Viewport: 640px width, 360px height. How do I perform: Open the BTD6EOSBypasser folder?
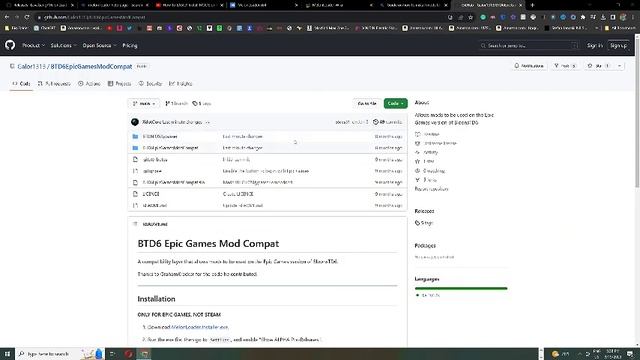point(160,136)
